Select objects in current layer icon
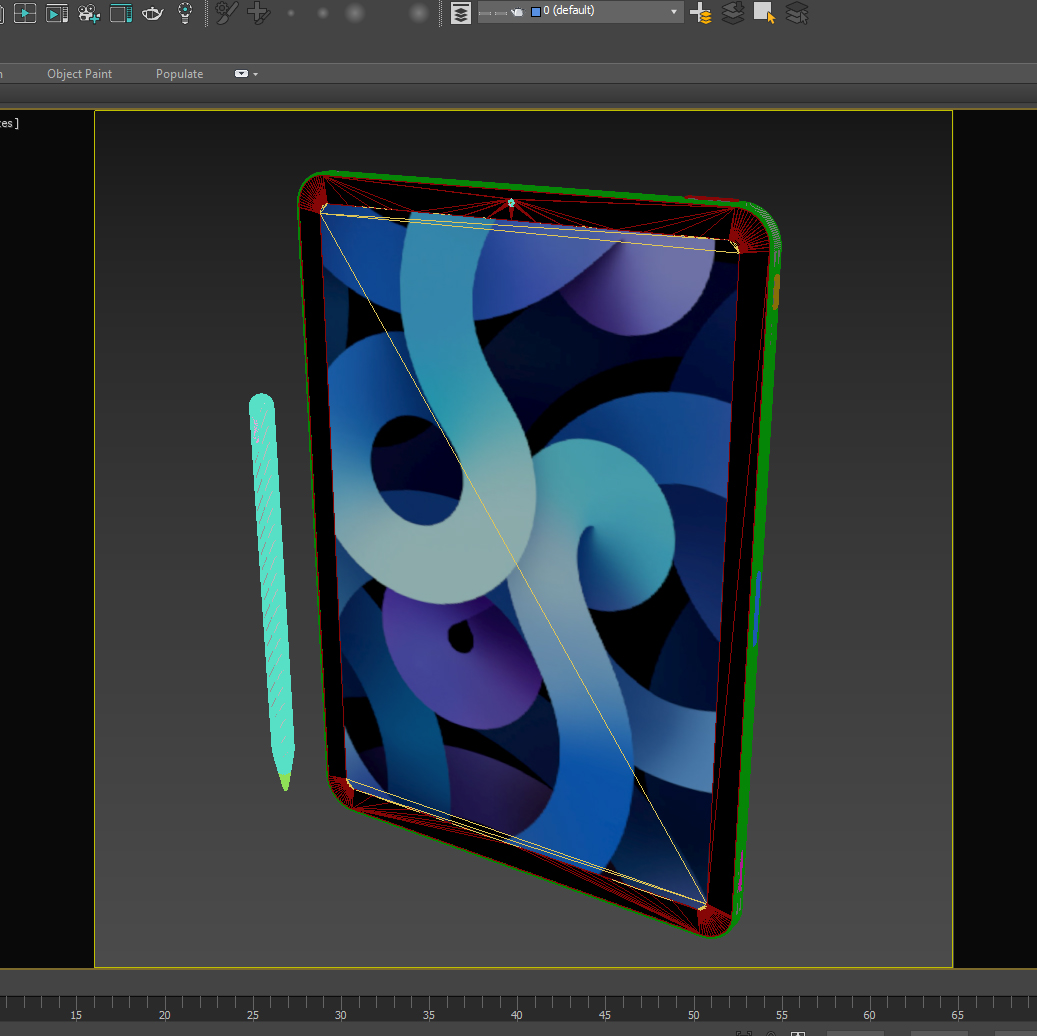Viewport: 1037px width, 1036px height. pos(765,13)
